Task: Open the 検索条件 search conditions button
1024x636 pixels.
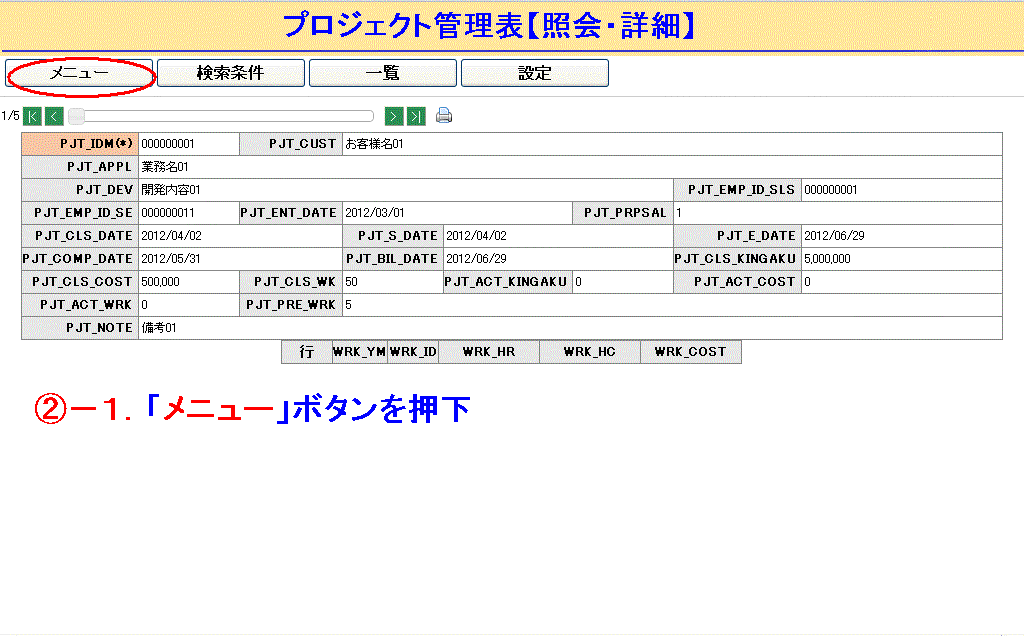Action: point(230,73)
